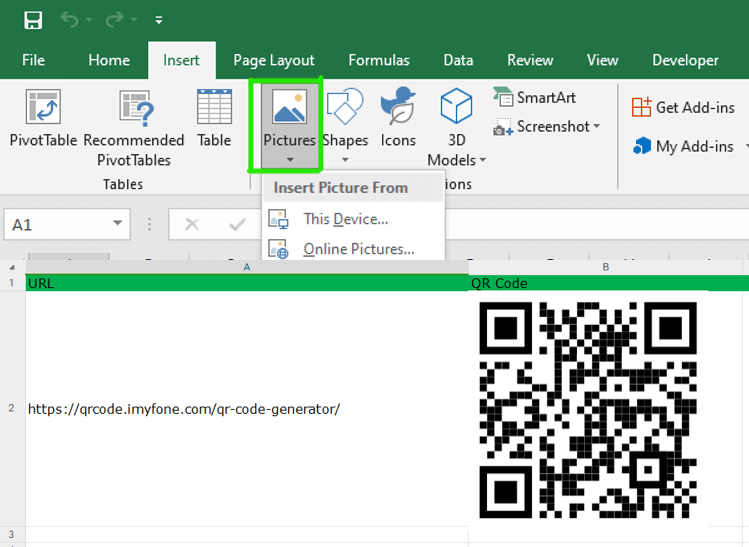This screenshot has width=749, height=547.
Task: Open the Shapes gallery
Action: point(345,118)
